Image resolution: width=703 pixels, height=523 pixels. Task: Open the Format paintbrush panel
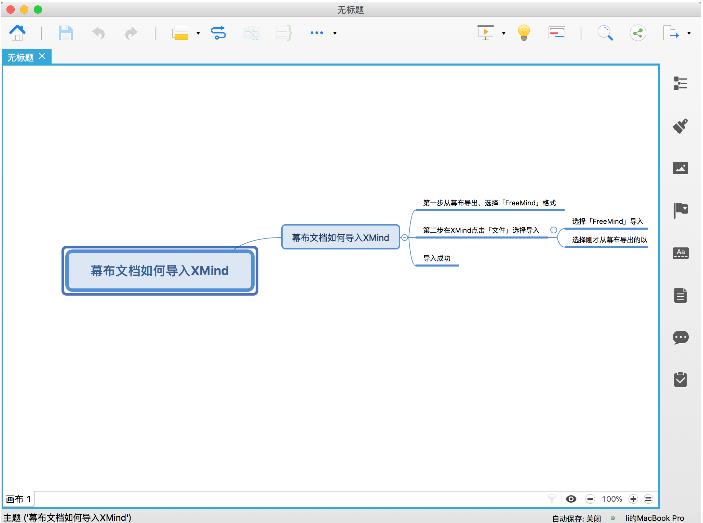click(681, 126)
